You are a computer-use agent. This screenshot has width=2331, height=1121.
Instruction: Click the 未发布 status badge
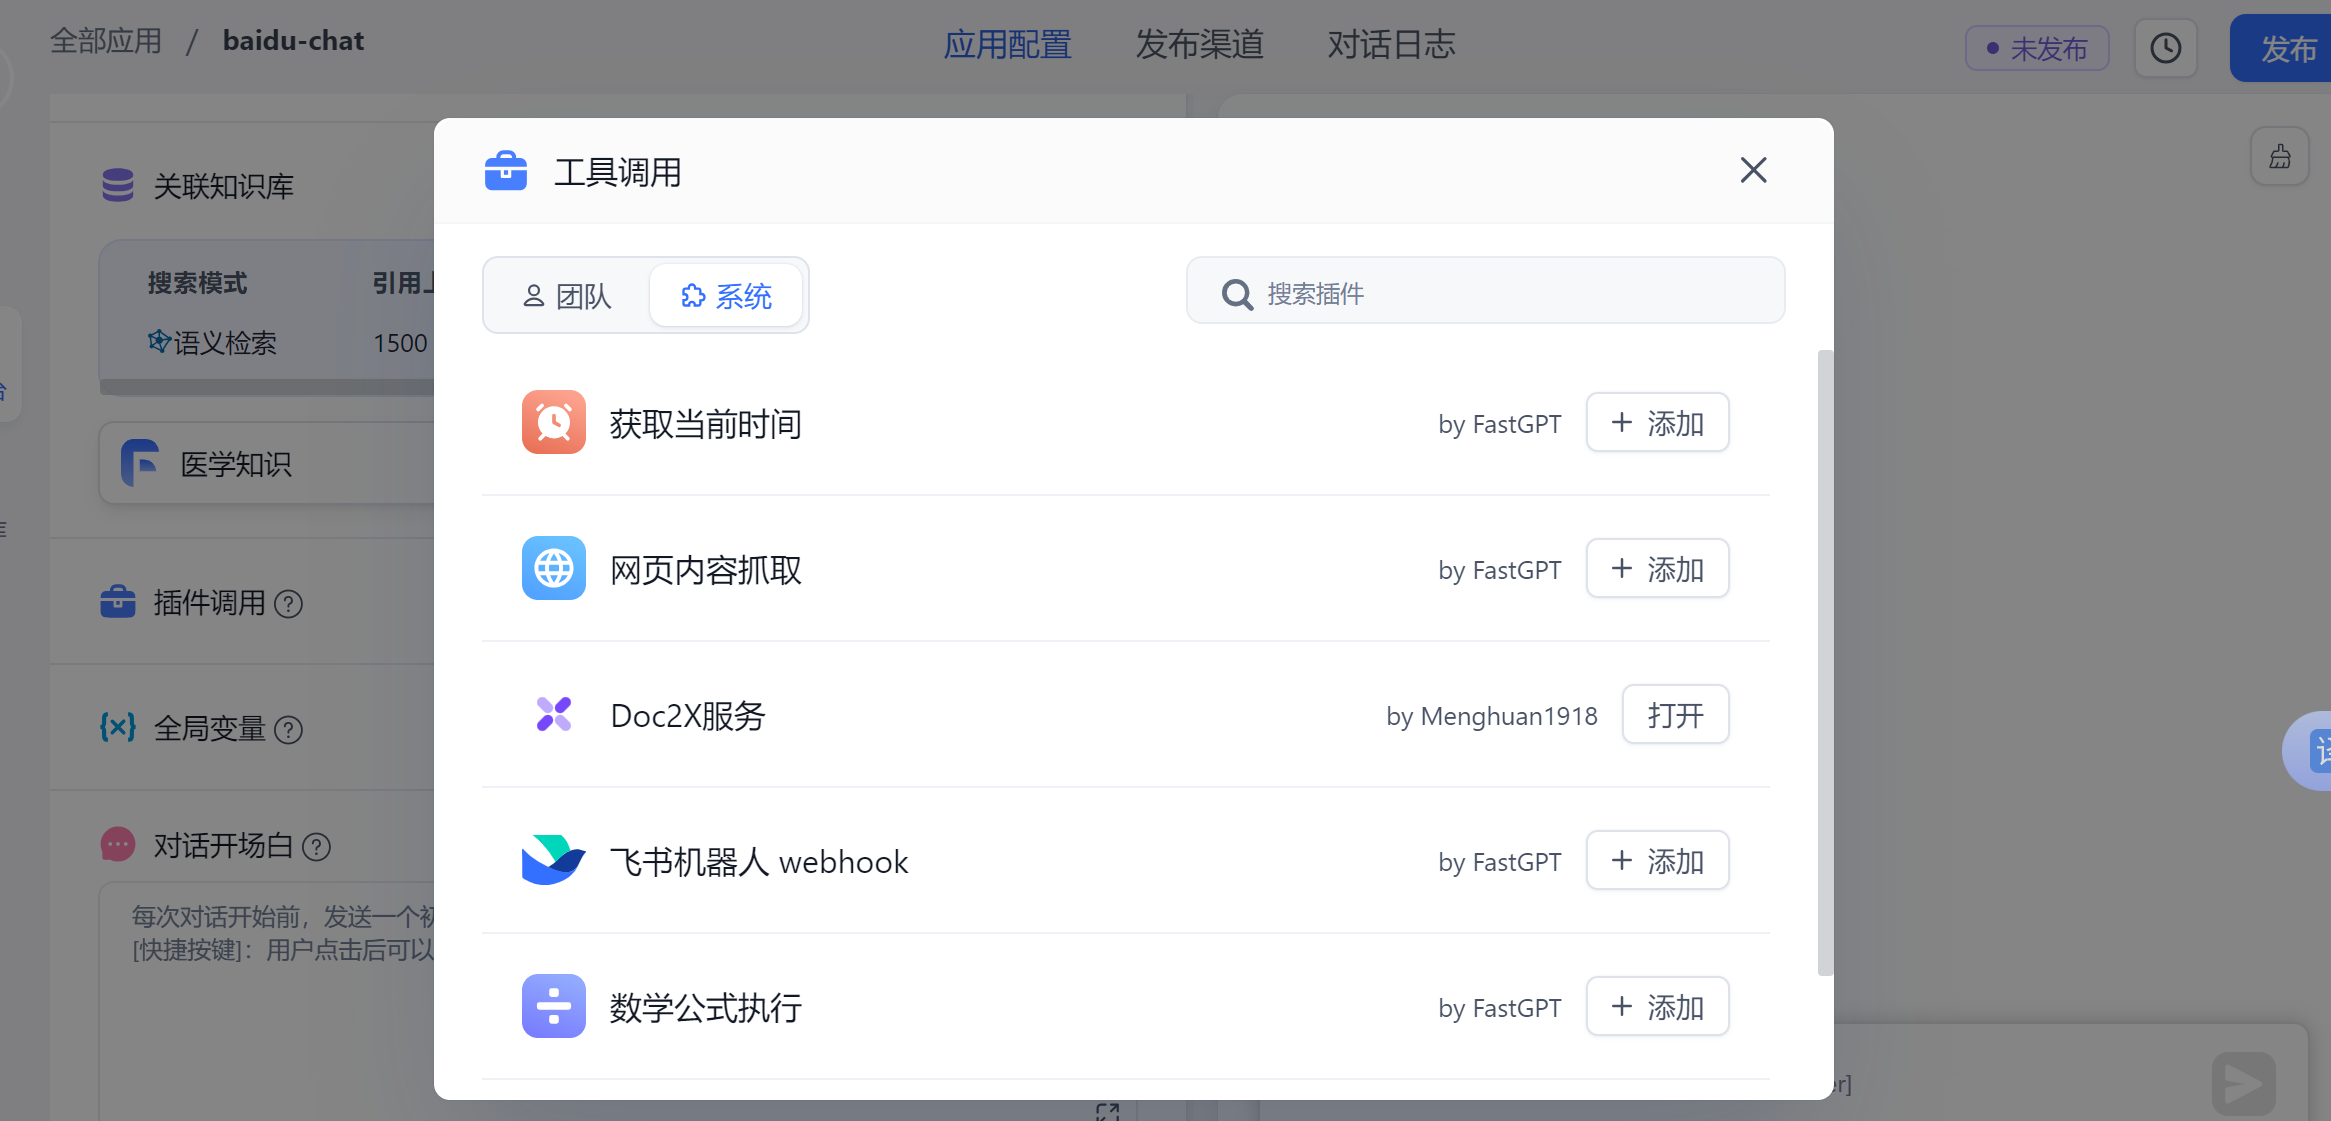(2037, 48)
